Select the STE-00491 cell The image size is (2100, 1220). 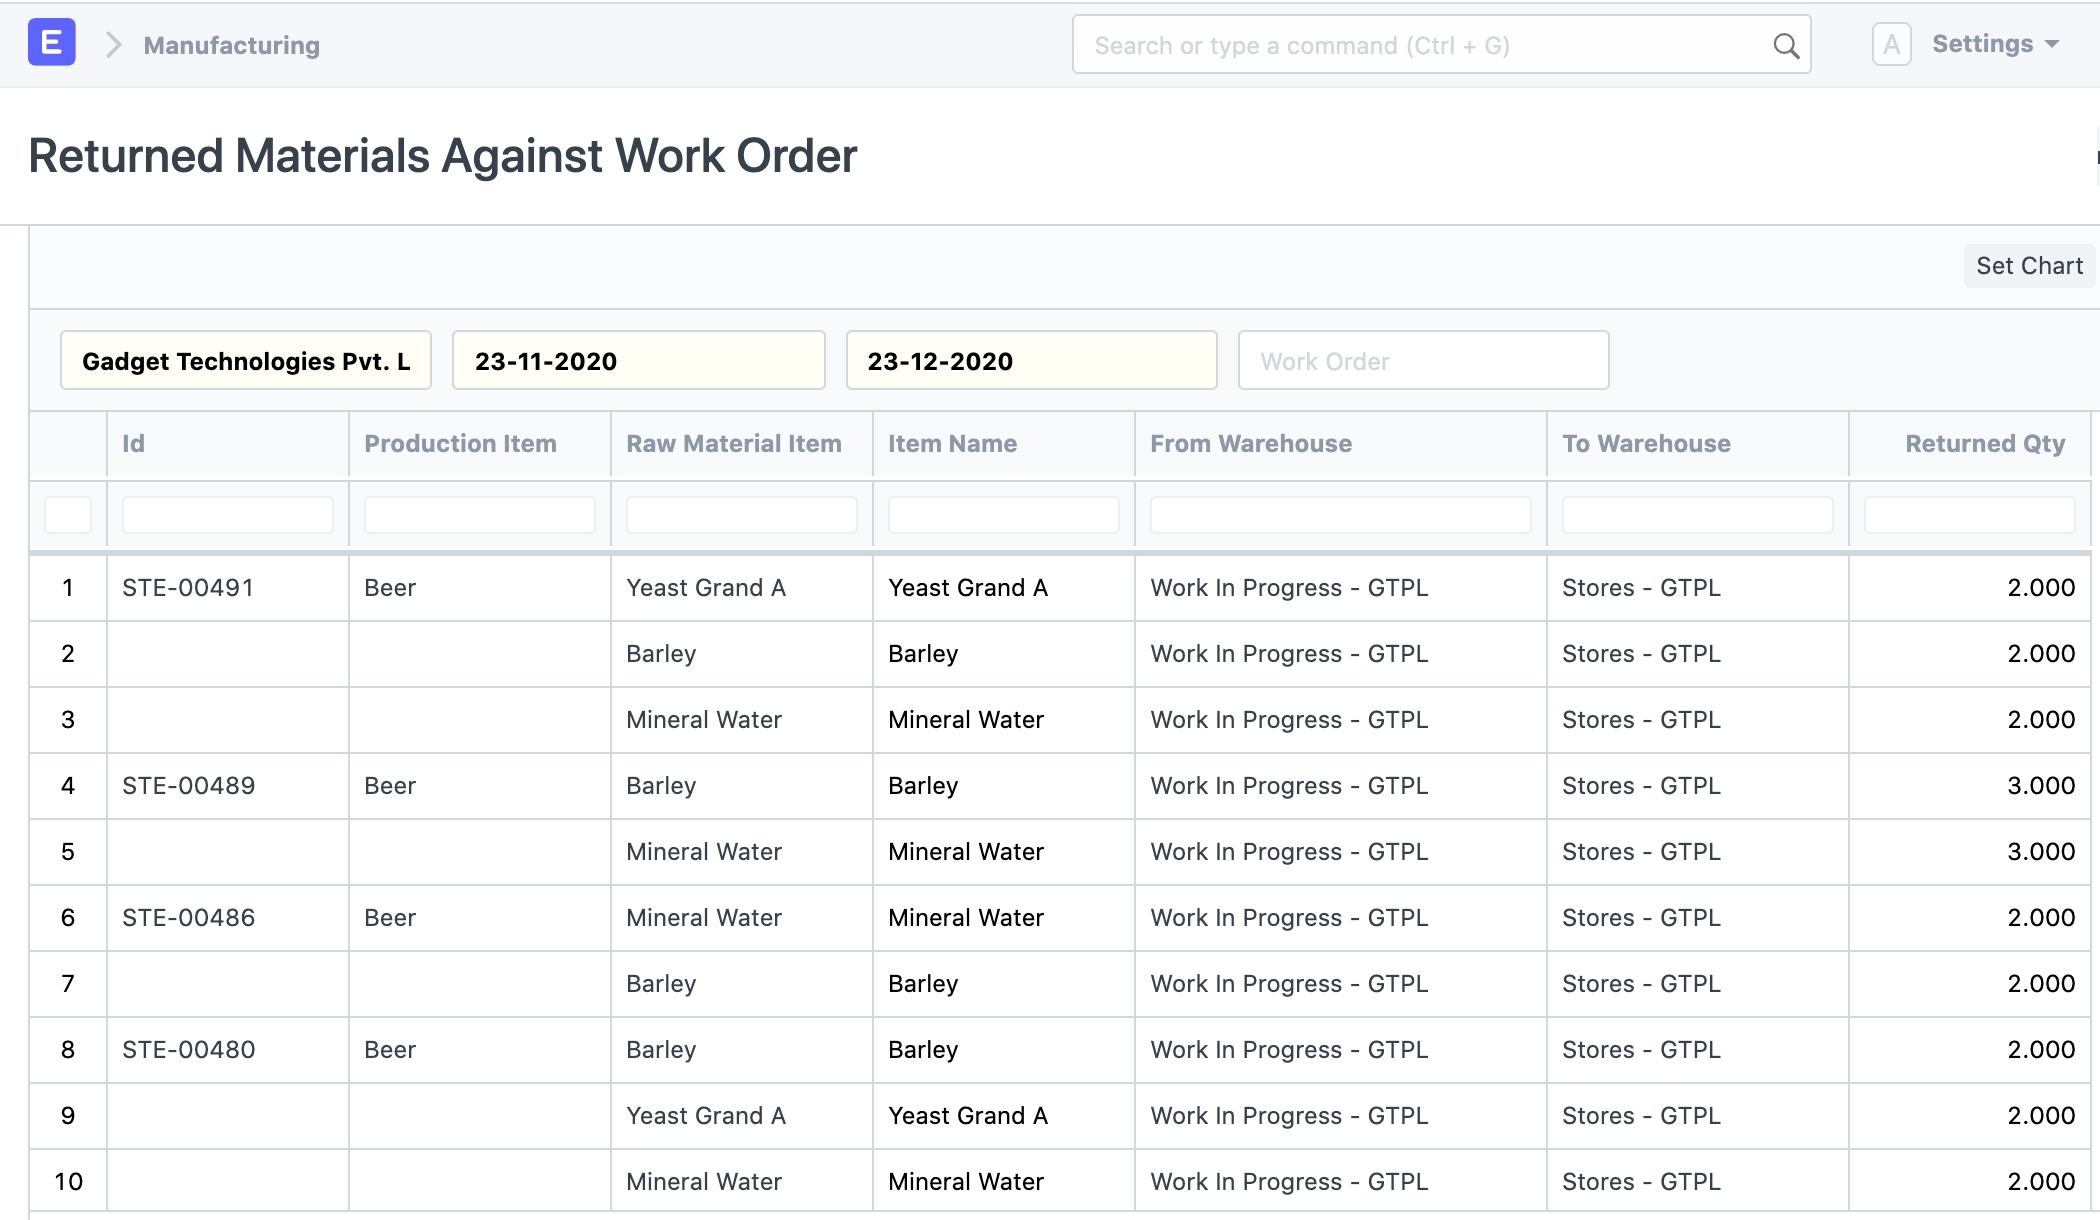click(188, 588)
